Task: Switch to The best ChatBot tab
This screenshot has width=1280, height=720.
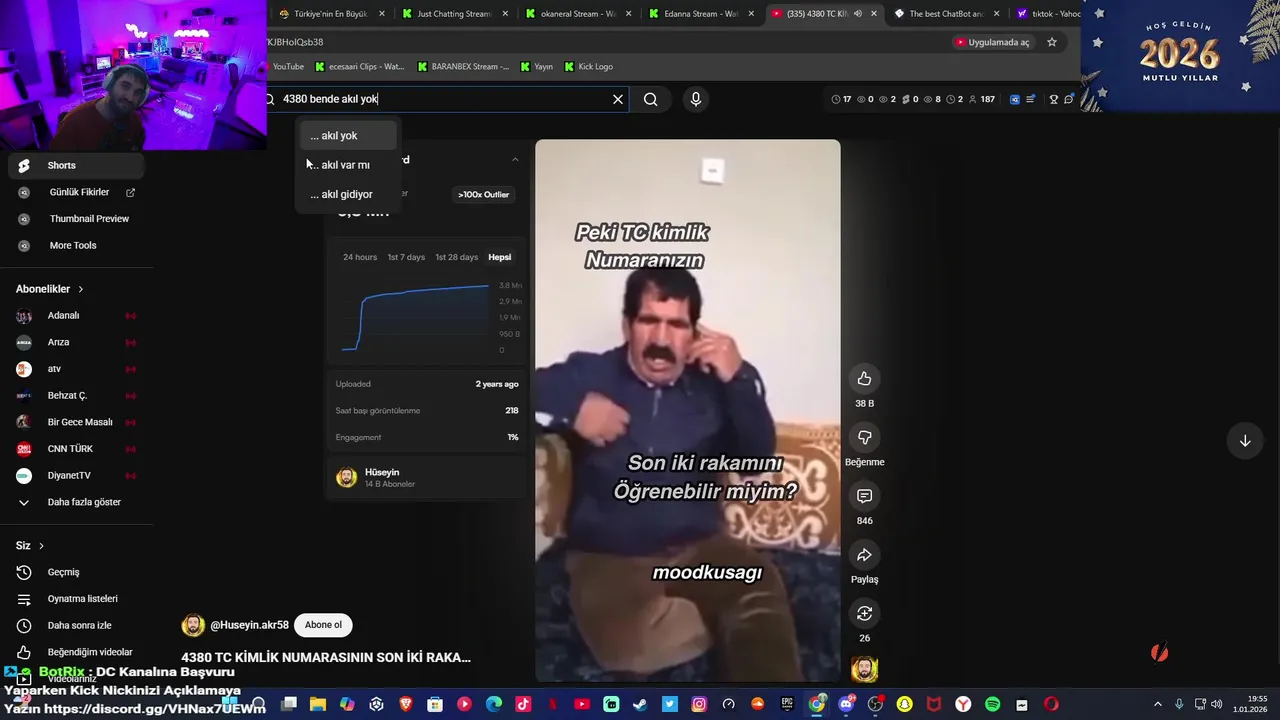Action: 946,14
